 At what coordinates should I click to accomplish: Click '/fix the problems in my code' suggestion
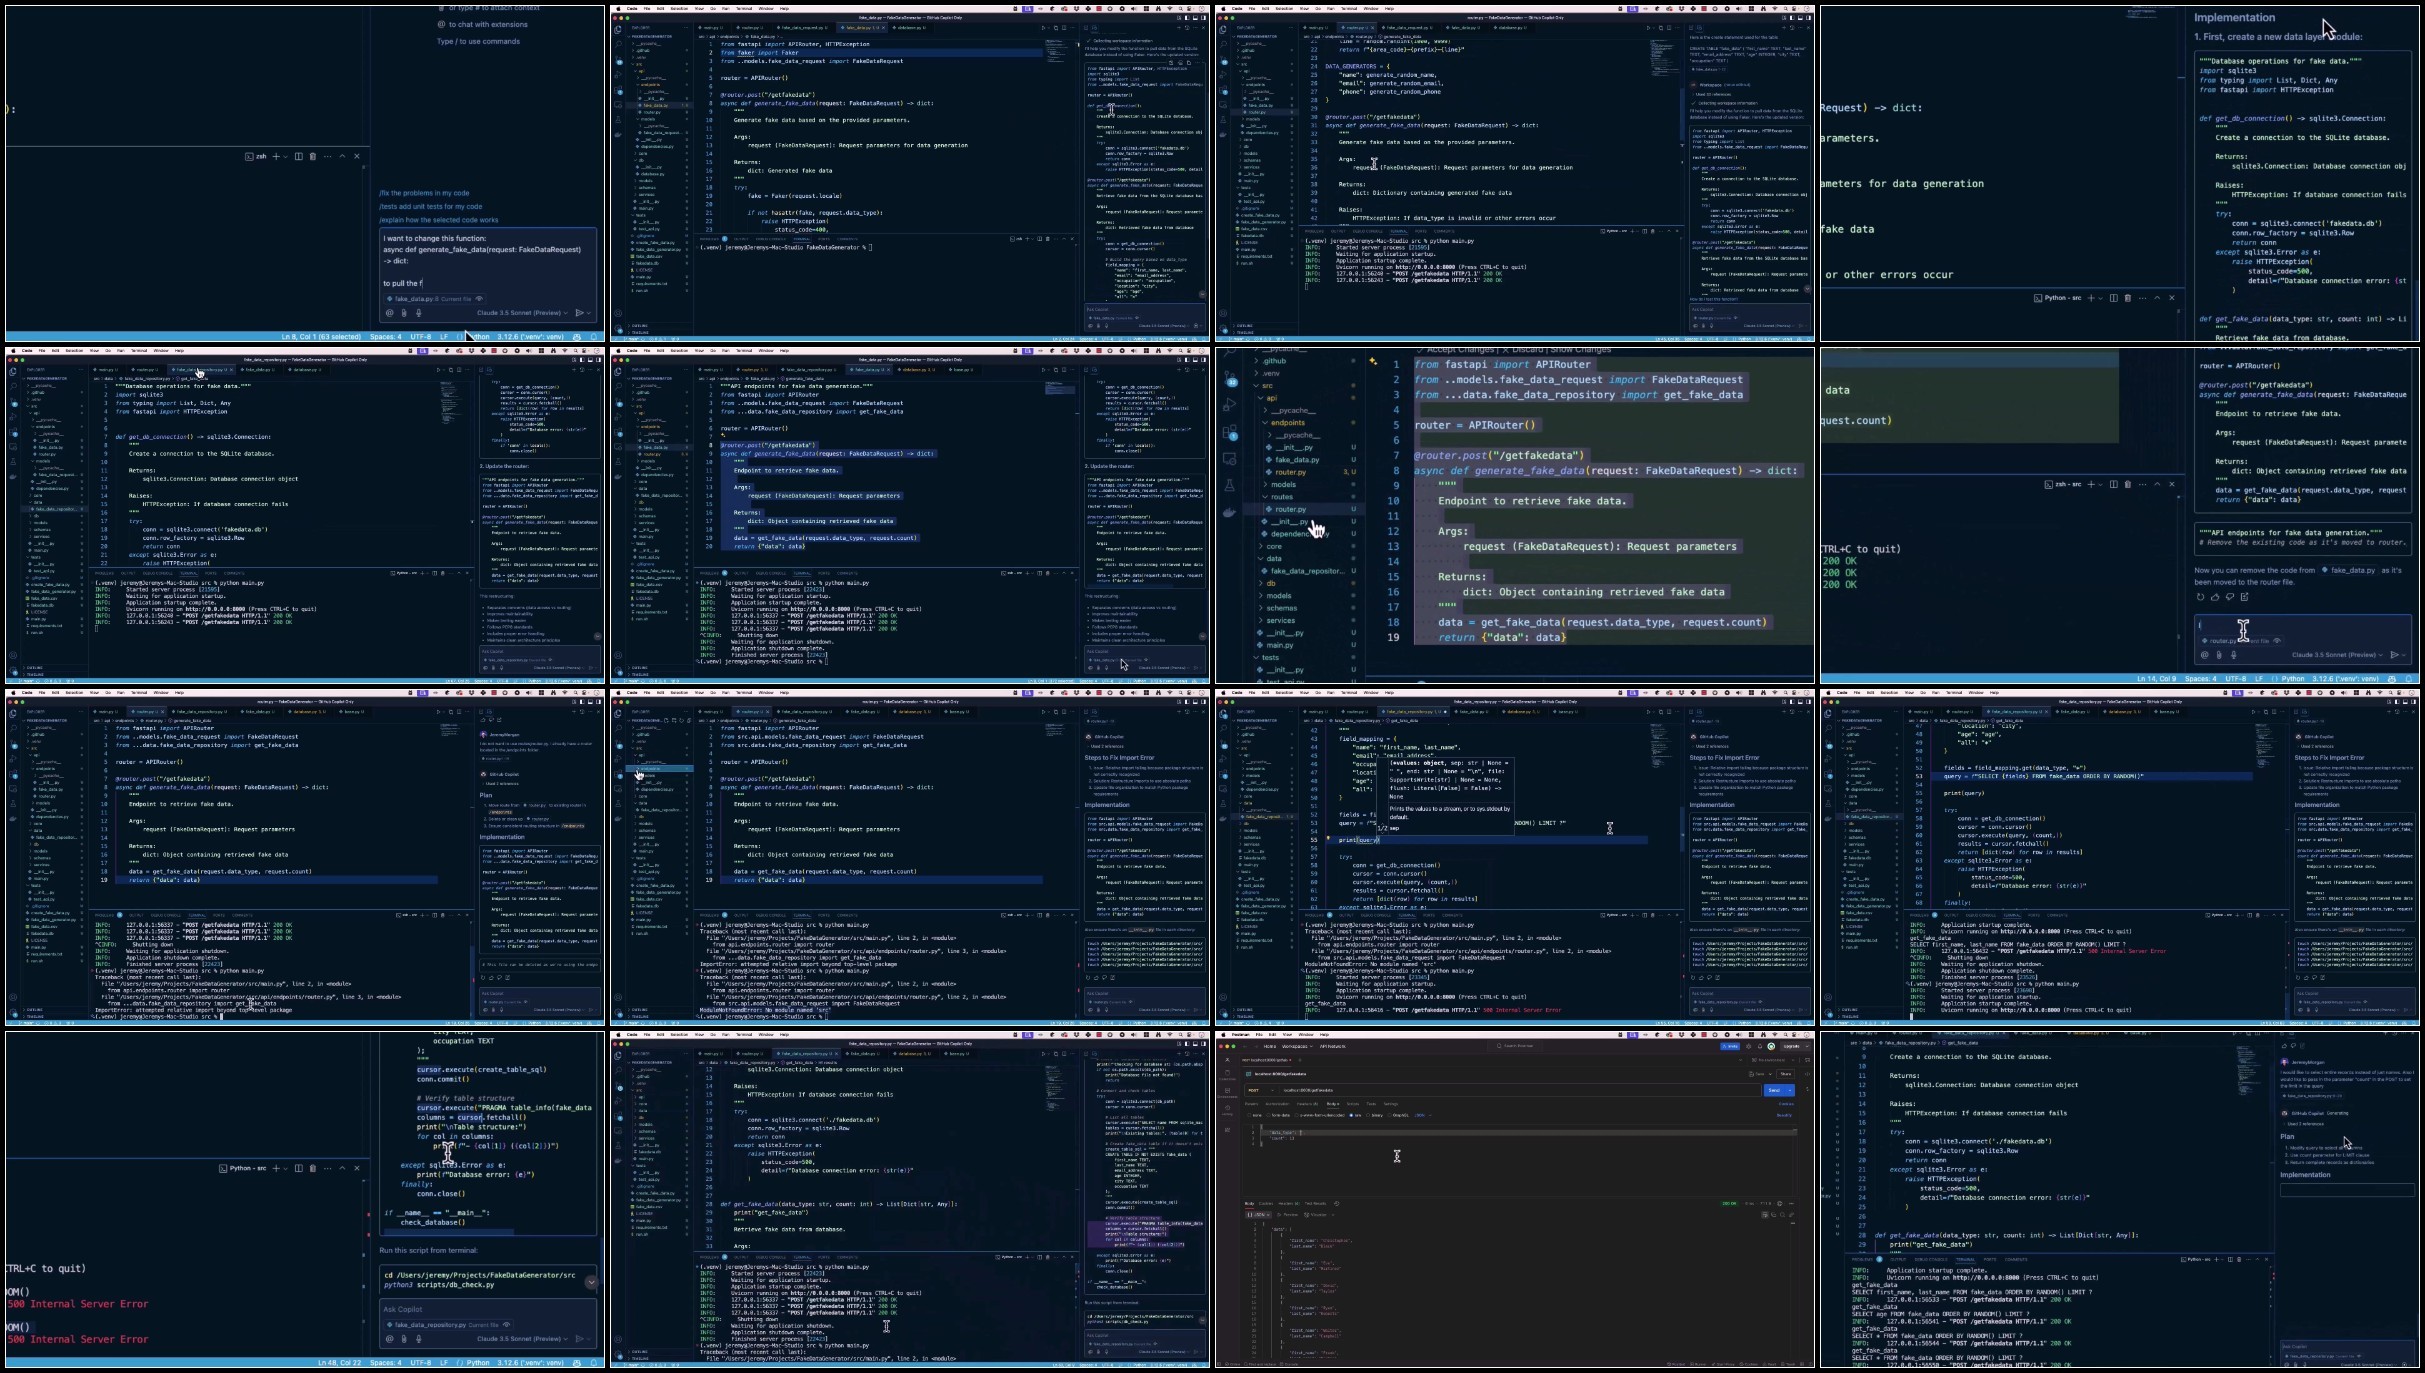tap(424, 193)
